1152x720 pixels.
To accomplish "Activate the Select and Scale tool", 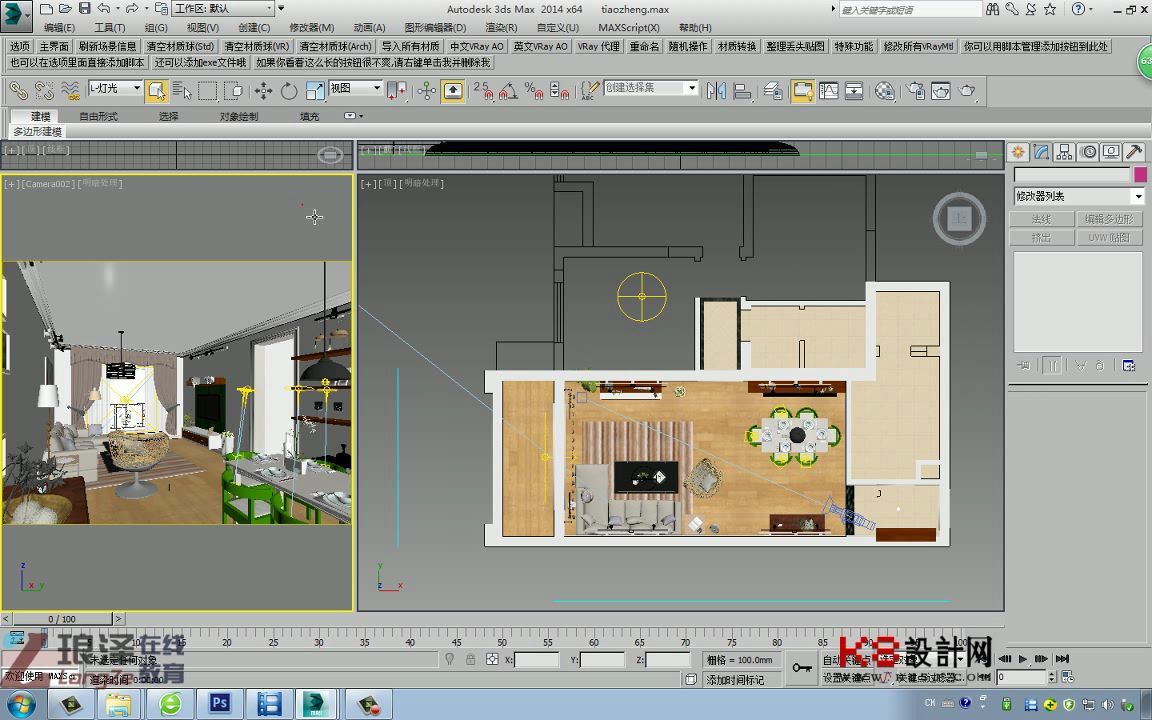I will (x=314, y=90).
